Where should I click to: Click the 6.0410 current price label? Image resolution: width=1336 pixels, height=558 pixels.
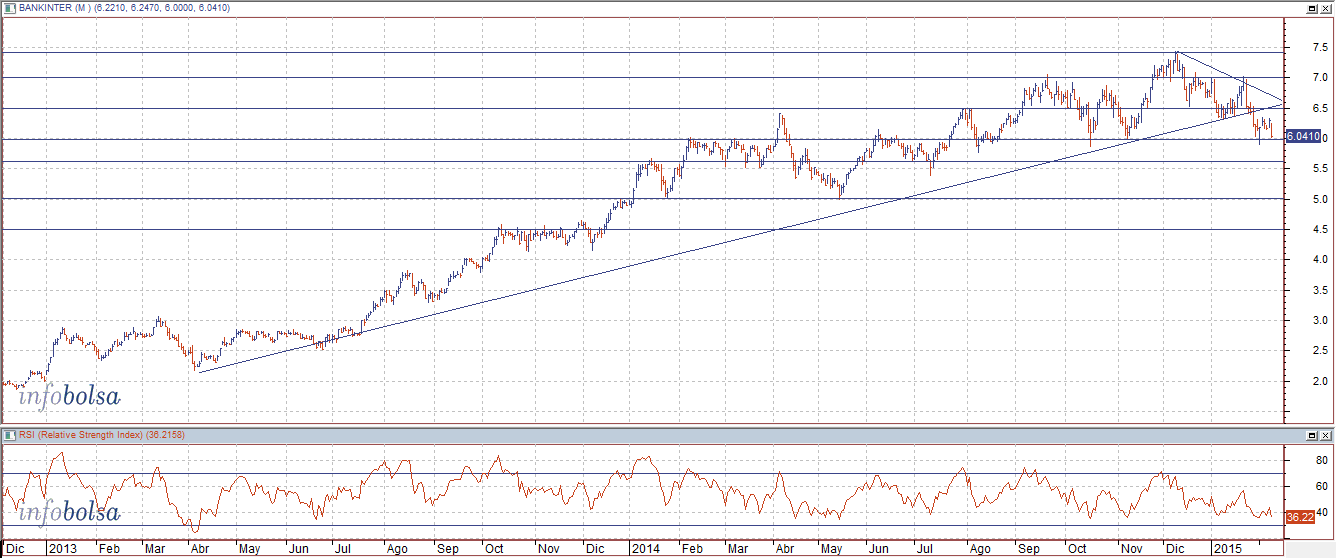pos(1304,135)
